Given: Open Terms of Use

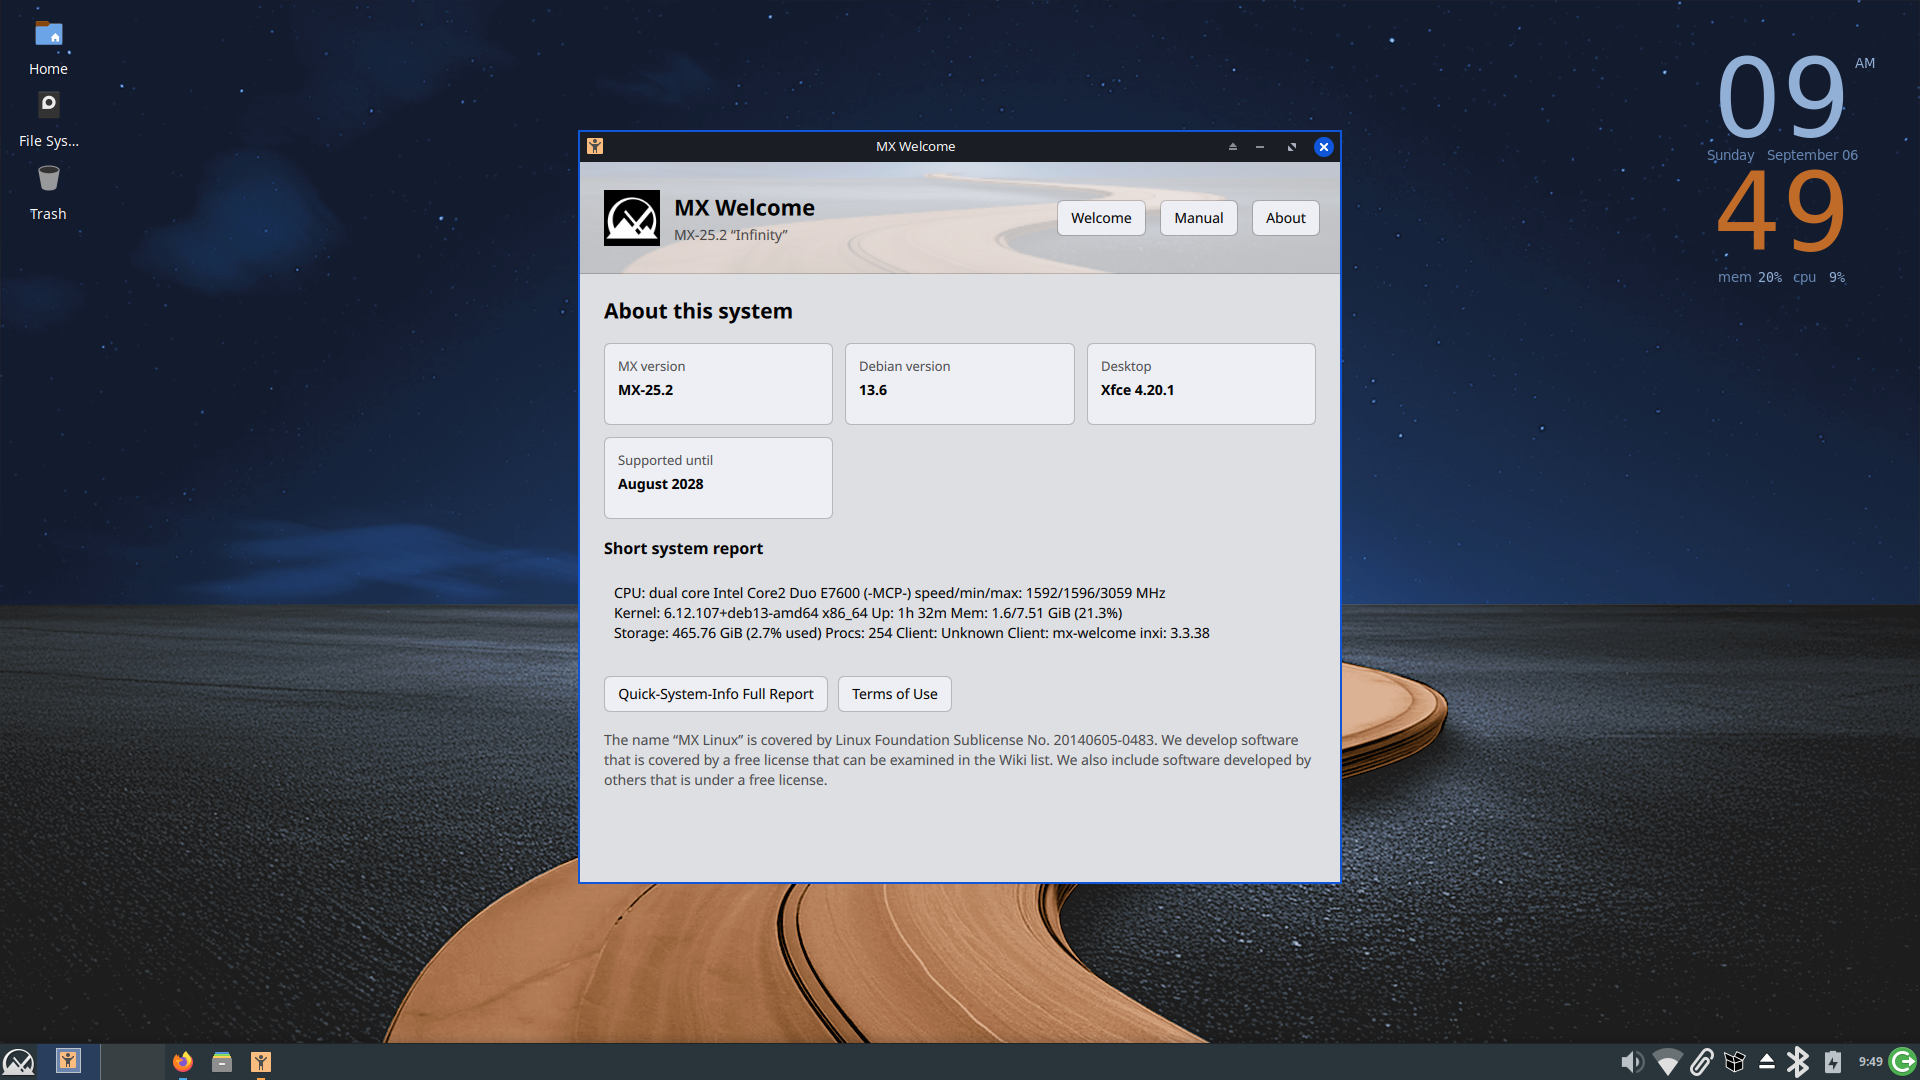Looking at the screenshot, I should 895,694.
